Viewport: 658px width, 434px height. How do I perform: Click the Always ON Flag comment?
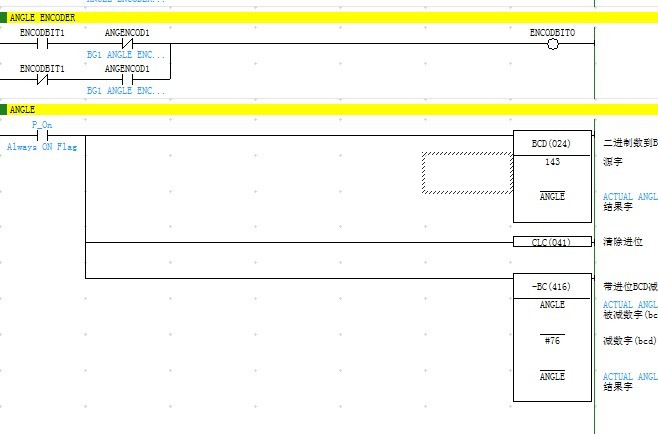pos(43,147)
